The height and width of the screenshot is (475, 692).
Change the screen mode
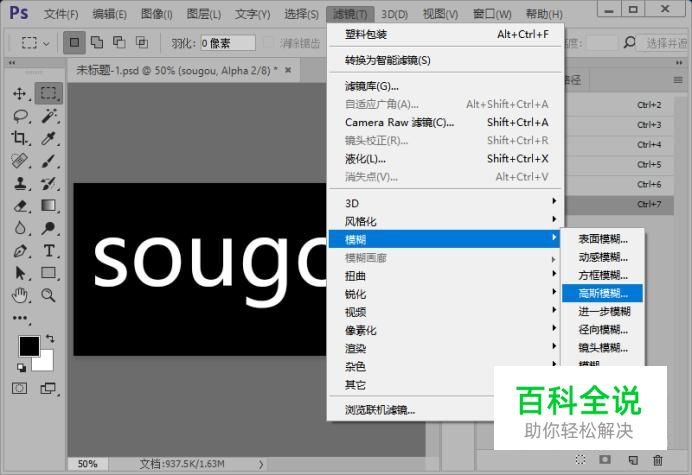[x=48, y=388]
